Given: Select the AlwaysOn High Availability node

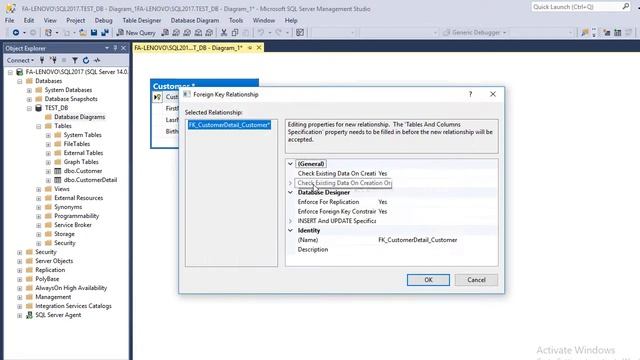Looking at the screenshot, I should coord(71,288).
